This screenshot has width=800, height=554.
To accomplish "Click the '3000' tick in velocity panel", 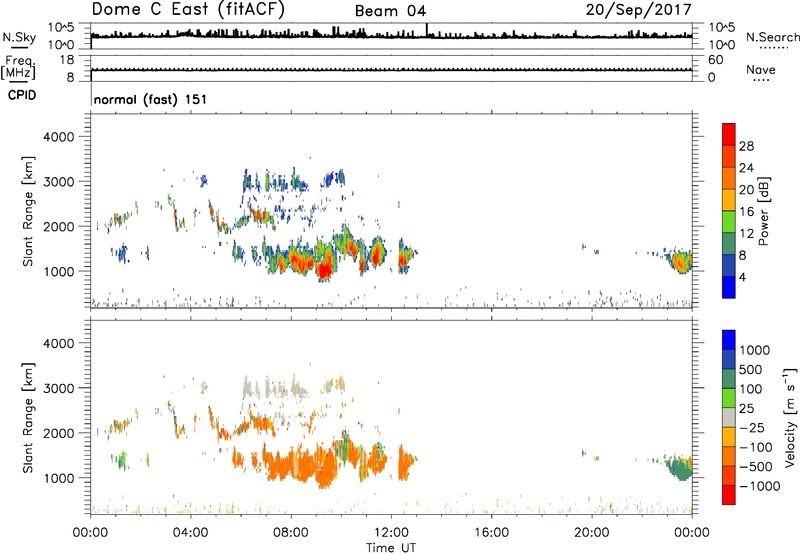I will pos(58,388).
